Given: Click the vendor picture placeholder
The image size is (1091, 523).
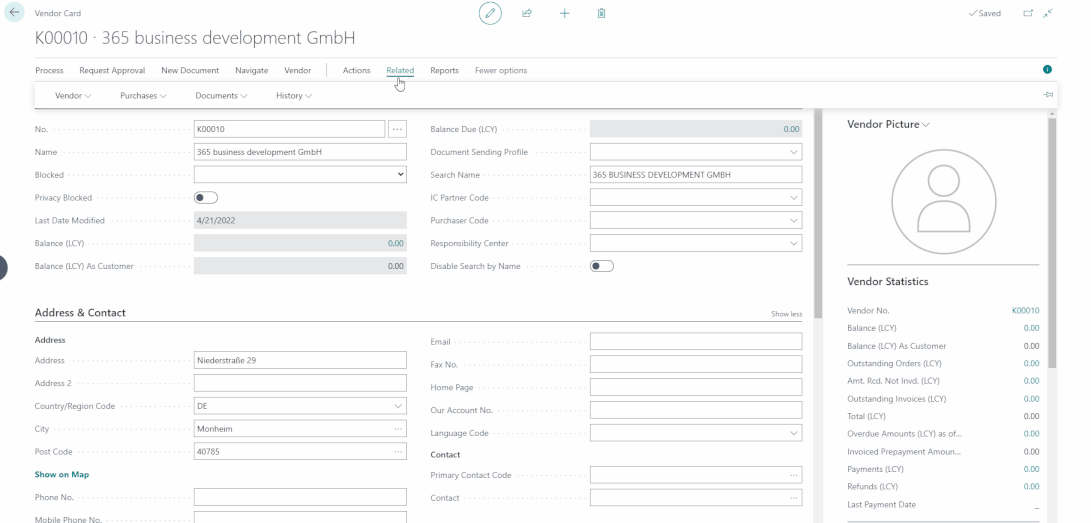Looking at the screenshot, I should [x=943, y=202].
